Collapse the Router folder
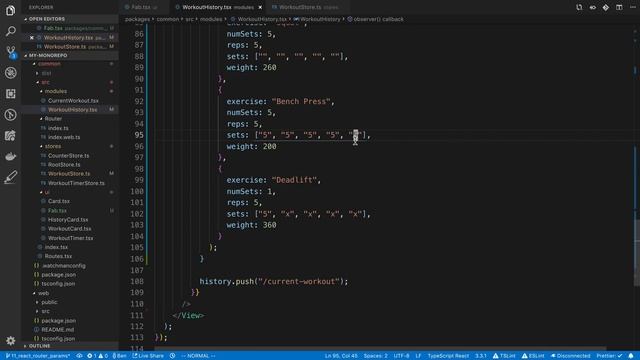The height and width of the screenshot is (360, 640). click(53, 119)
